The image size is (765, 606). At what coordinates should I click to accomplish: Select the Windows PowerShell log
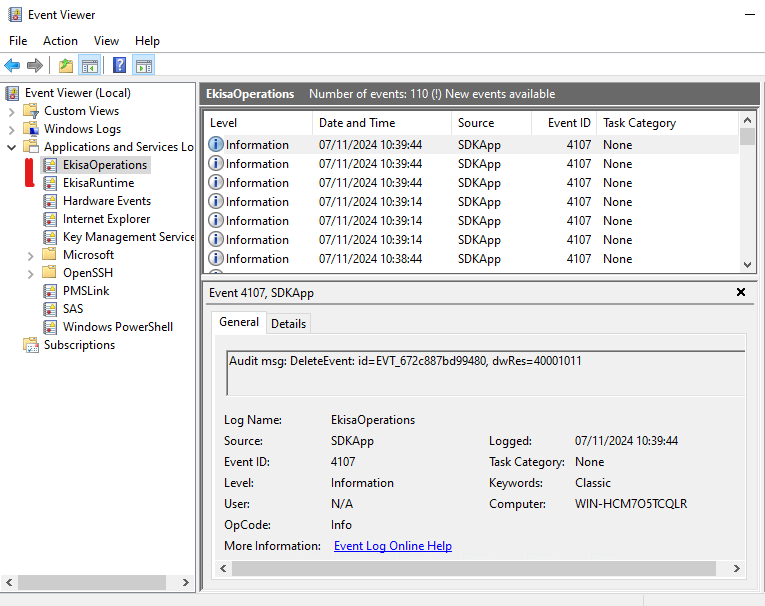pos(117,327)
